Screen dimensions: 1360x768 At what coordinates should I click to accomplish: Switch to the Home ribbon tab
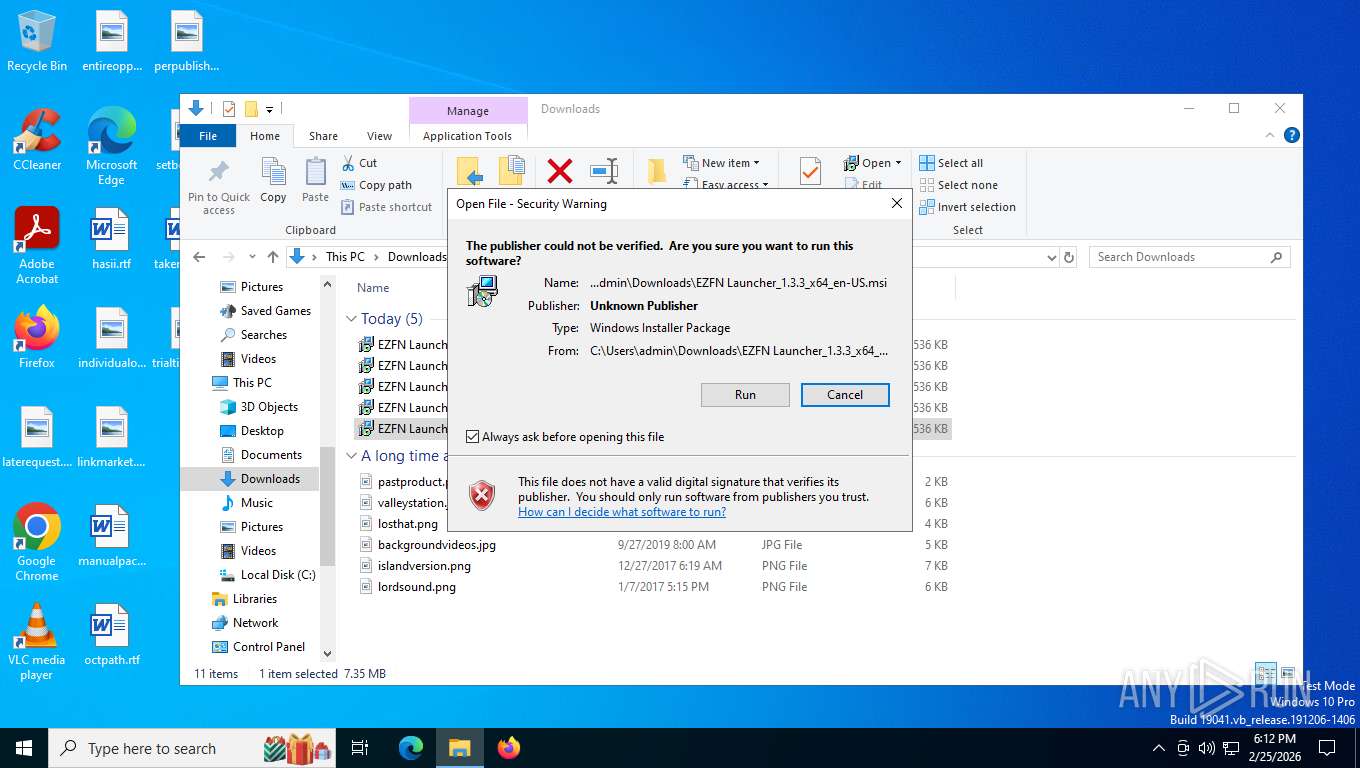tap(265, 136)
